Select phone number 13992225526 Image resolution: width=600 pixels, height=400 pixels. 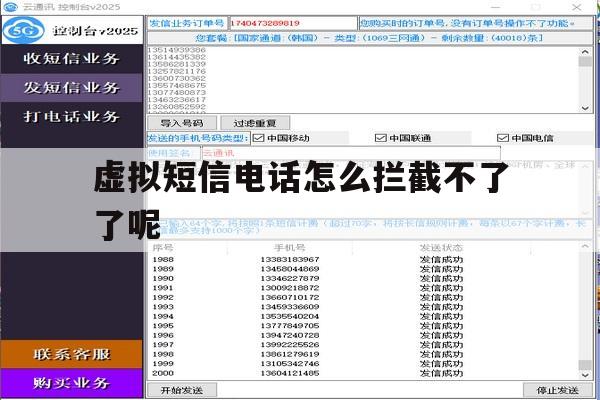[290, 344]
